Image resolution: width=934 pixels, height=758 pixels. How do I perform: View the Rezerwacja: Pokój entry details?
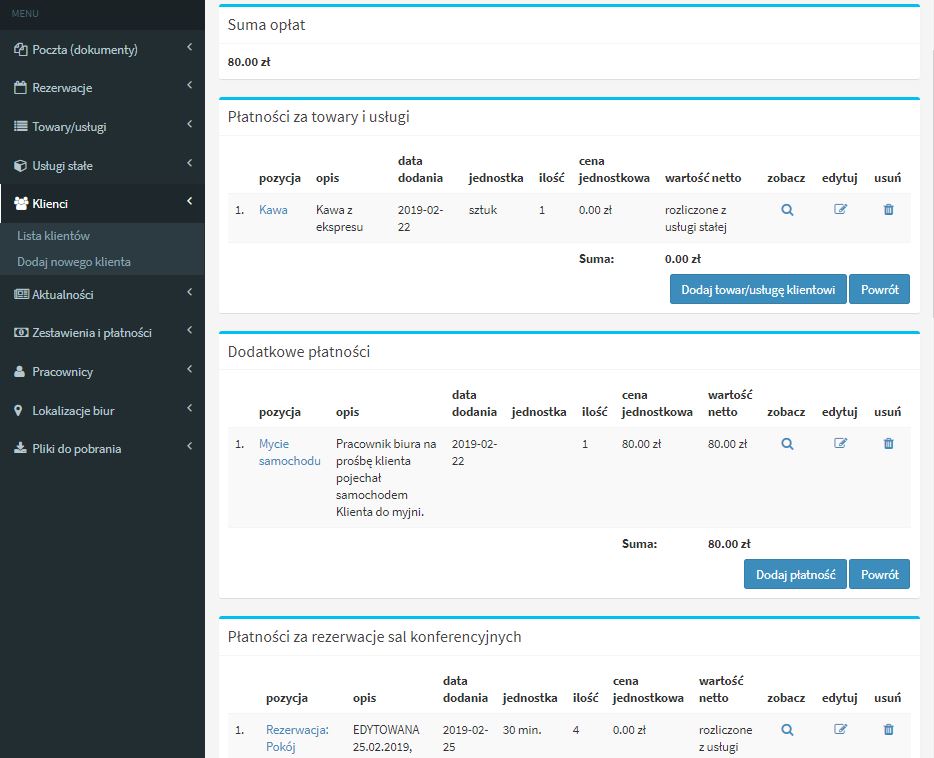(787, 729)
